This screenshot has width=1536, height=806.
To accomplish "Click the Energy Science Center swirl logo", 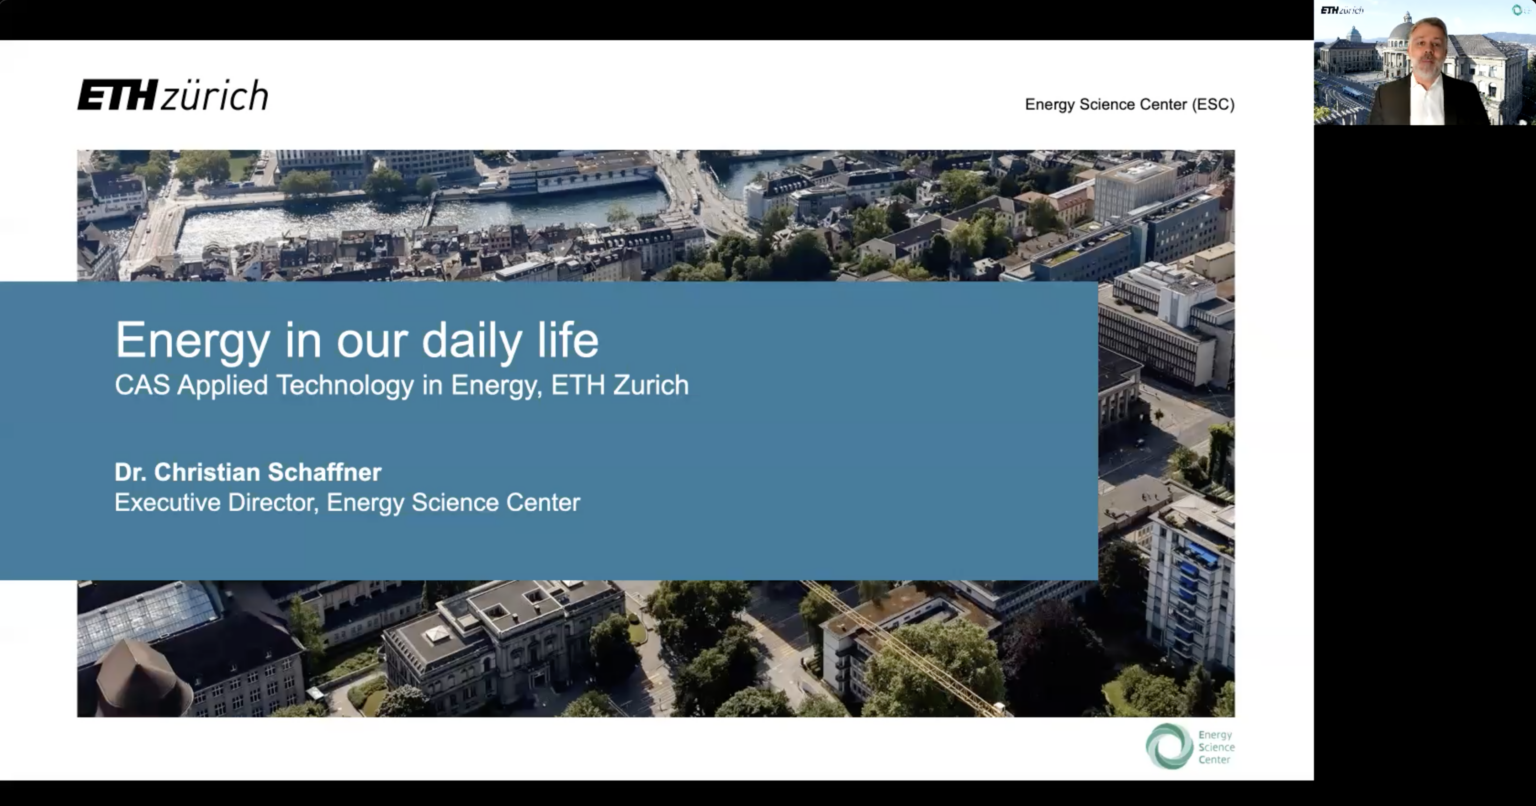I will click(1169, 746).
